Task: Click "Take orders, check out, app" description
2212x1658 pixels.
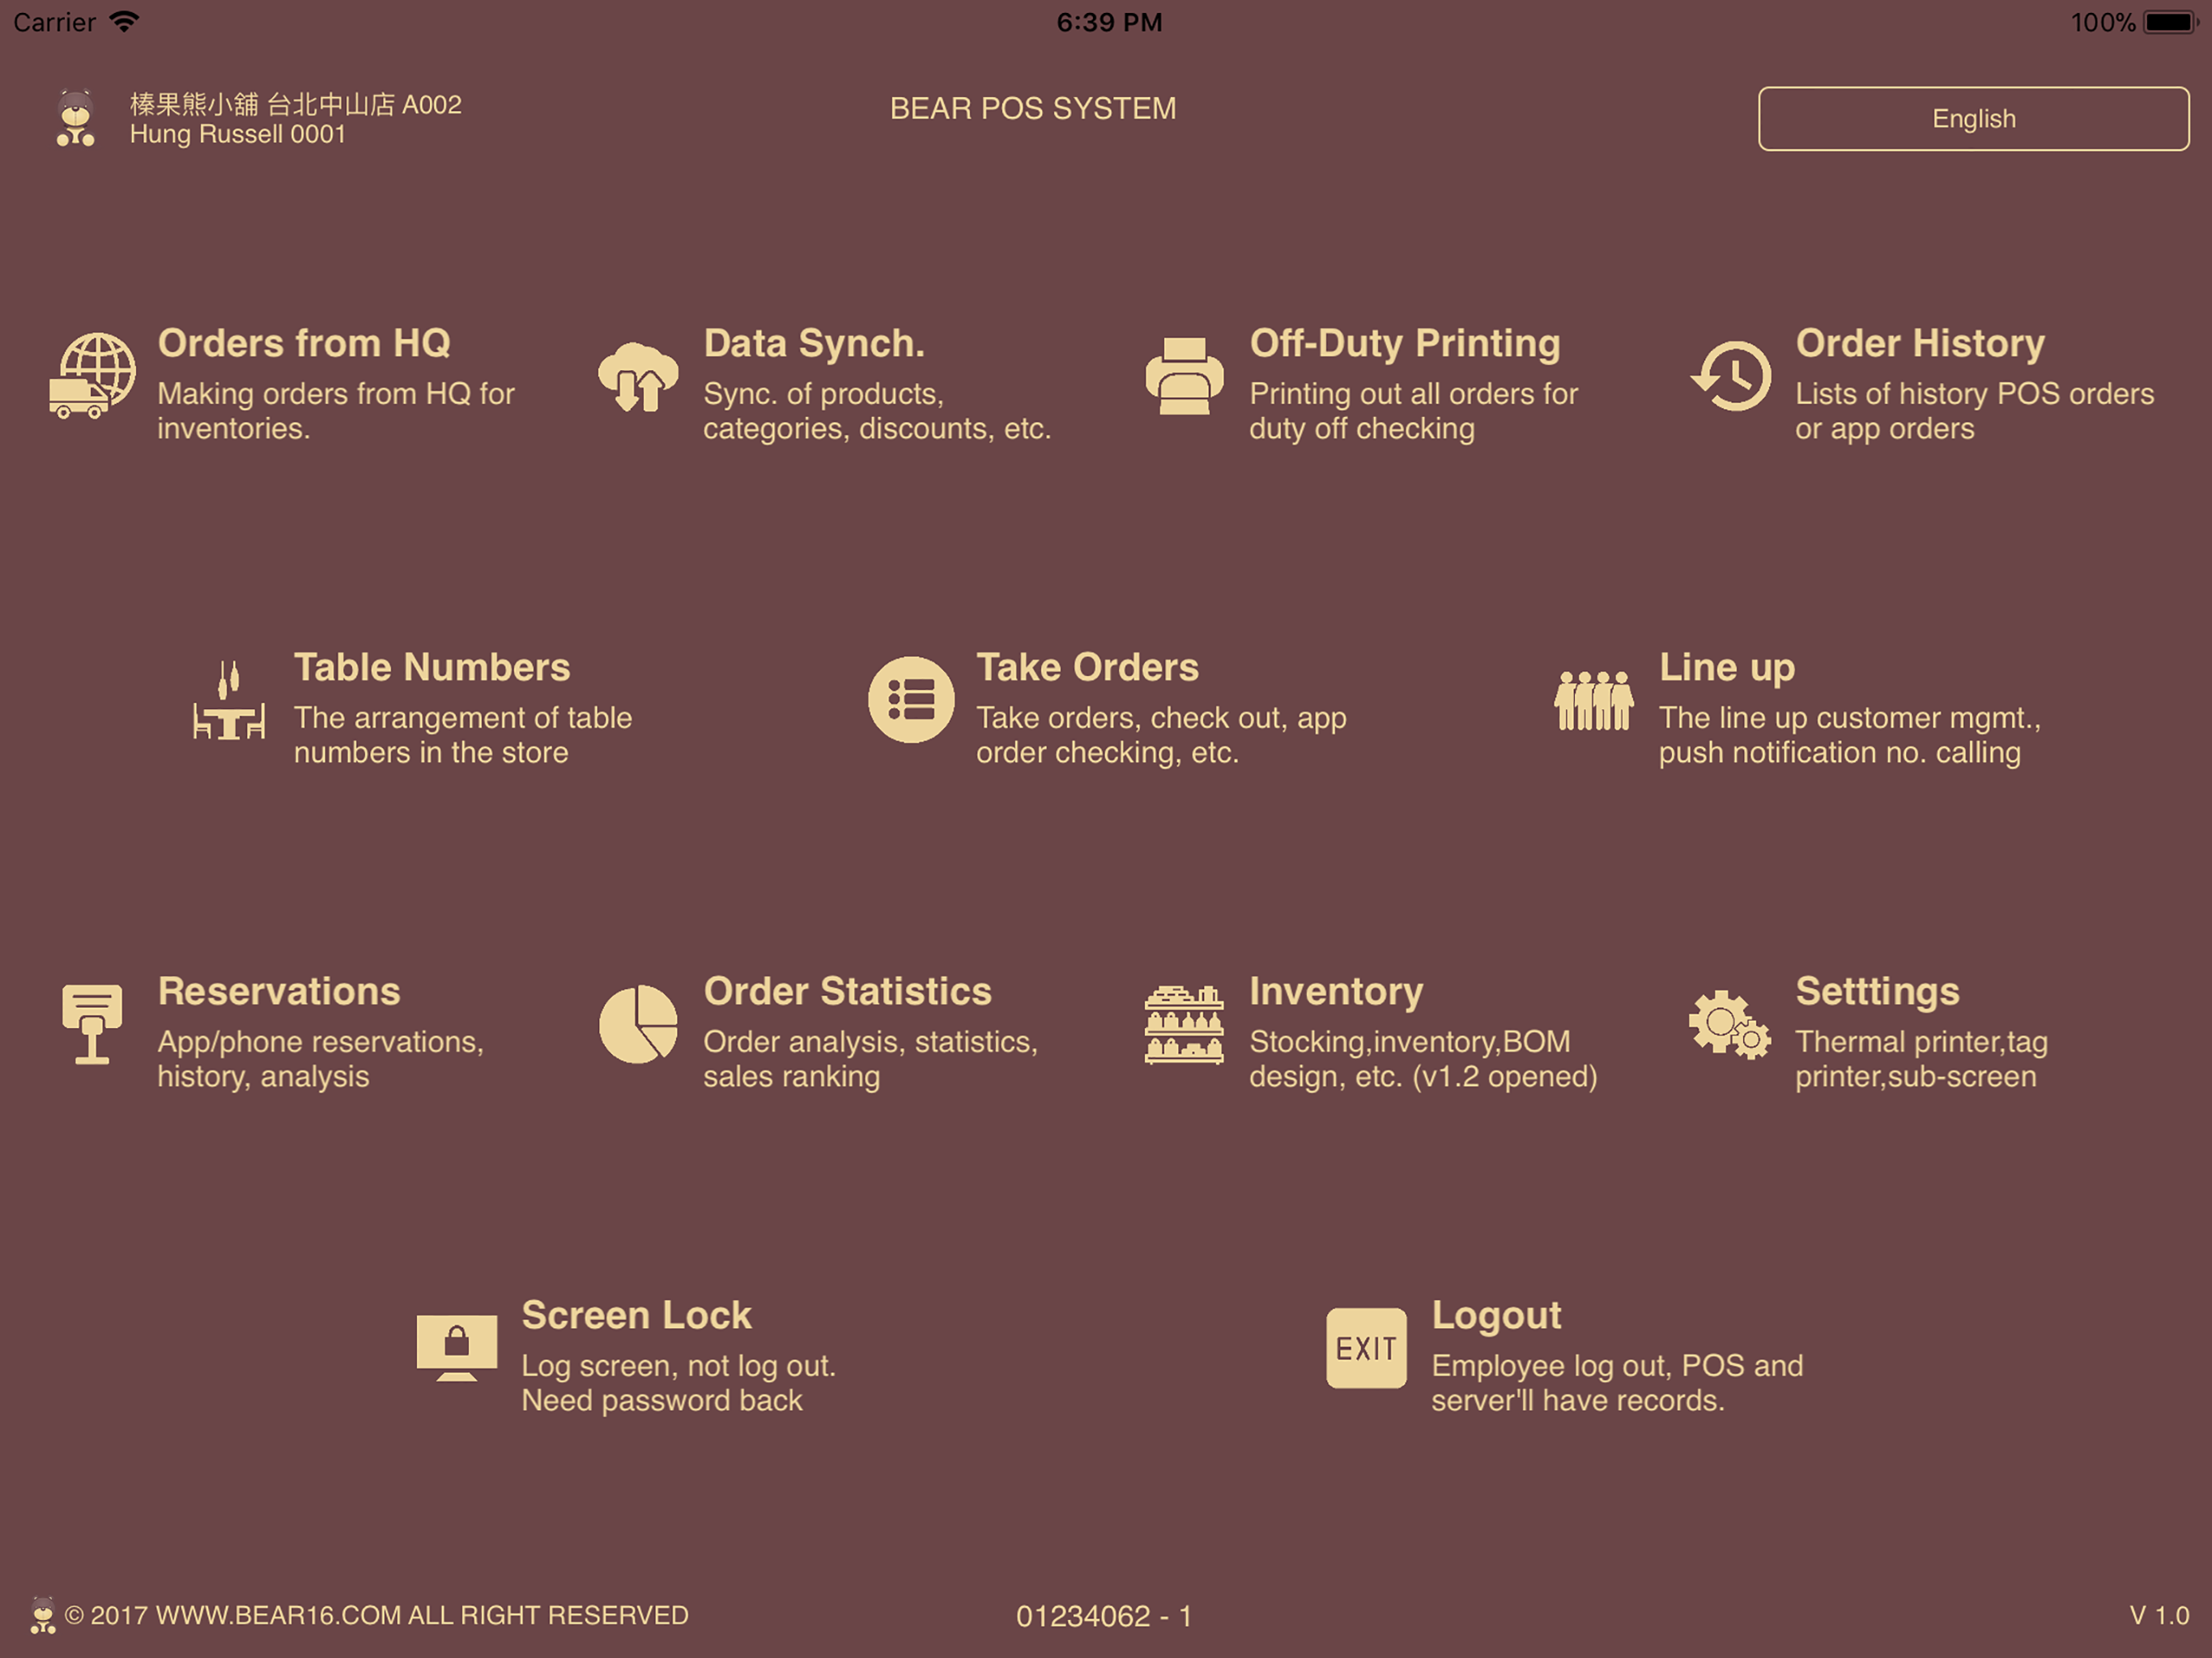Action: click(1161, 735)
